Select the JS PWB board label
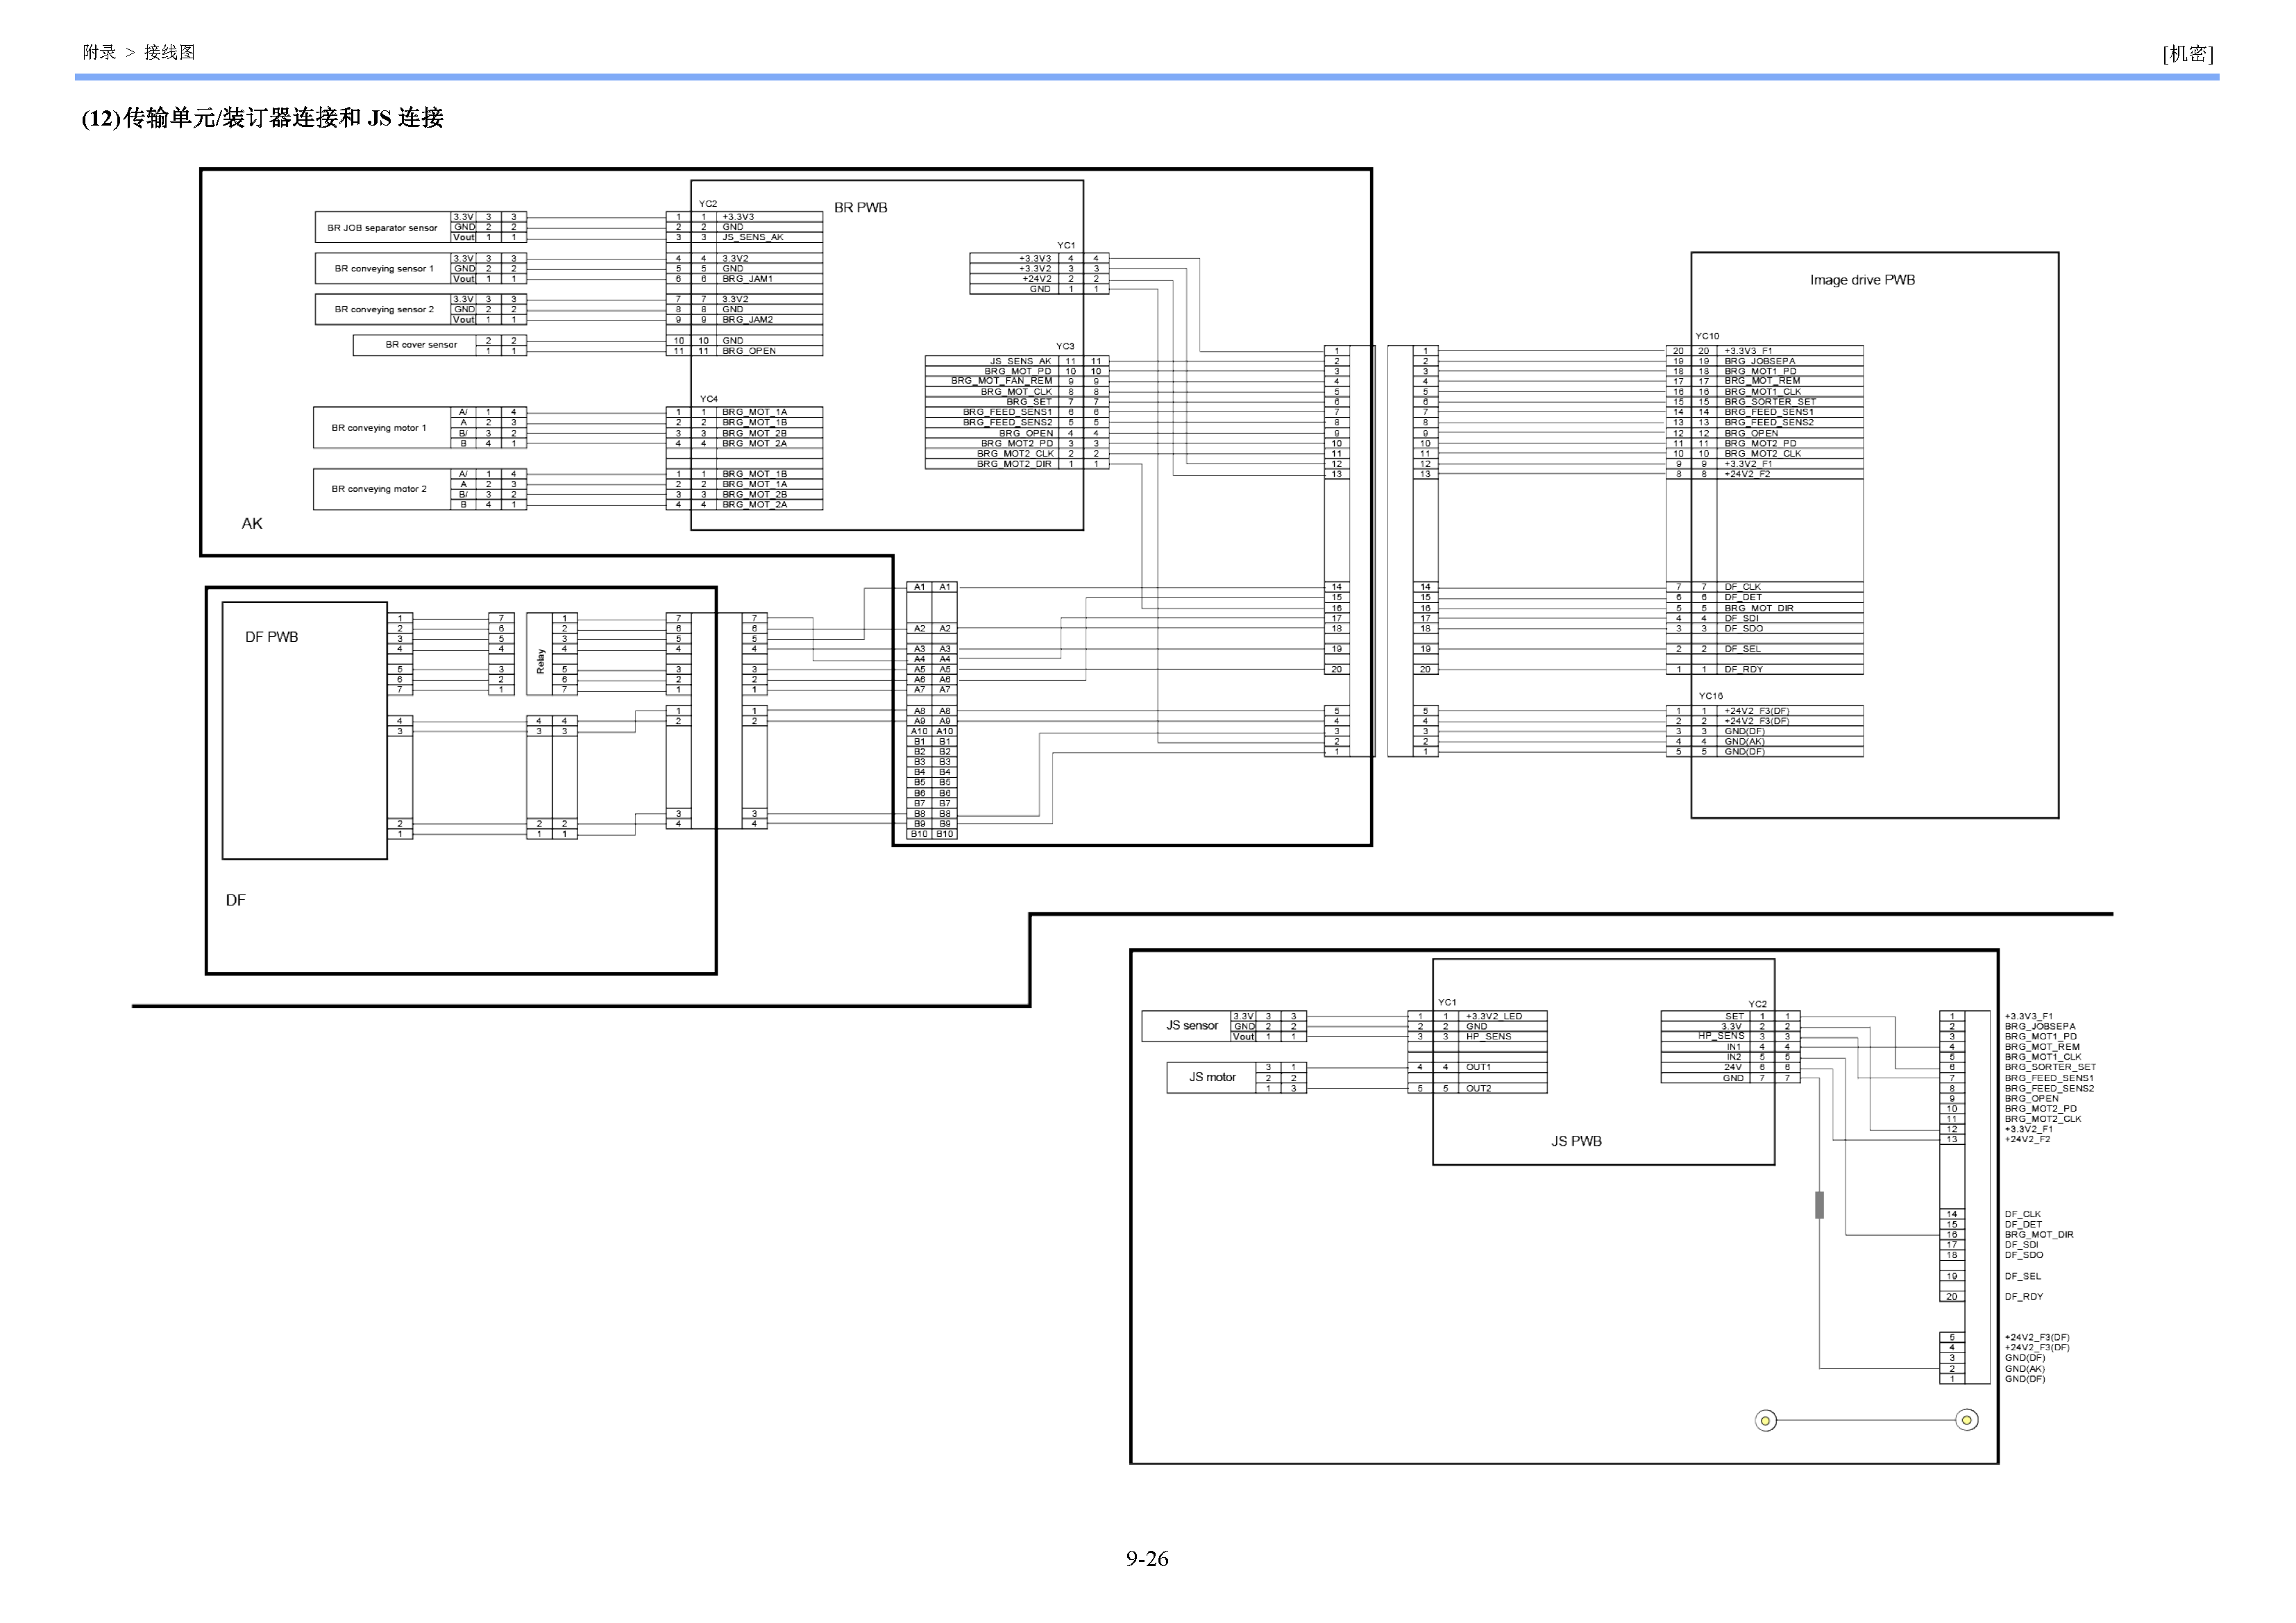Screen dimensions: 2296x1623 [x=1576, y=1141]
